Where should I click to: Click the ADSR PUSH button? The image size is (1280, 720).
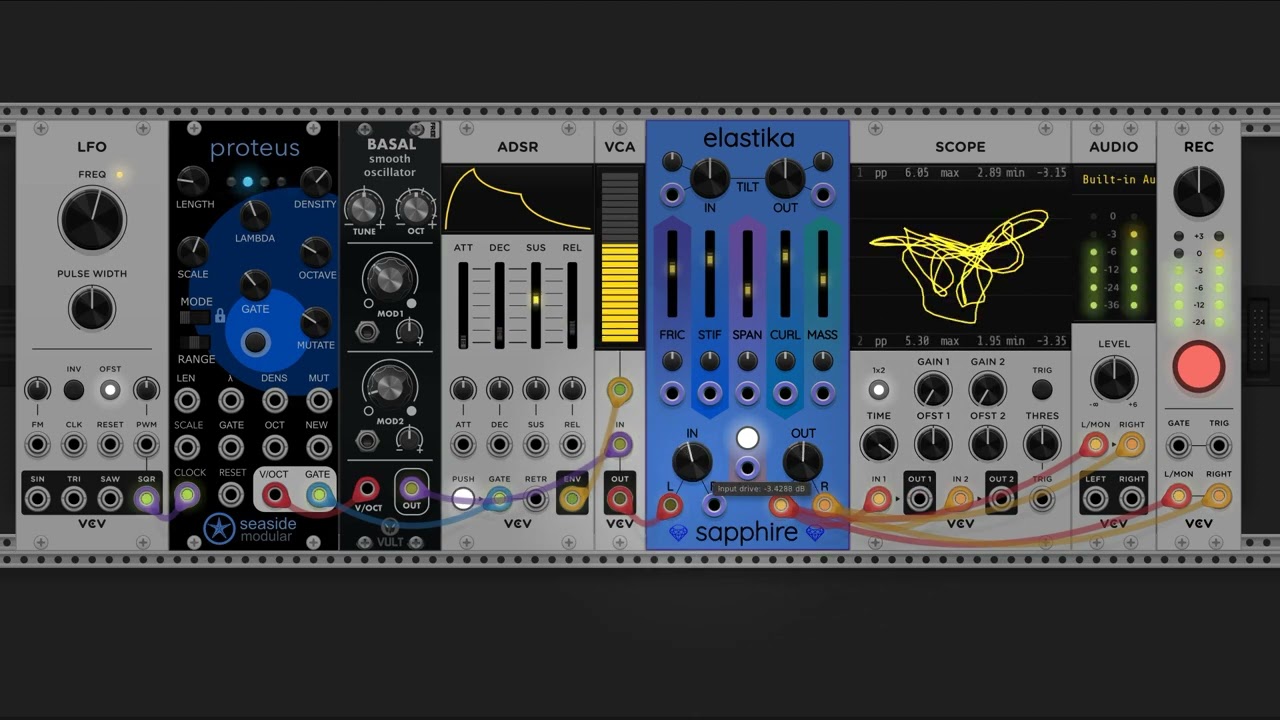tap(463, 498)
